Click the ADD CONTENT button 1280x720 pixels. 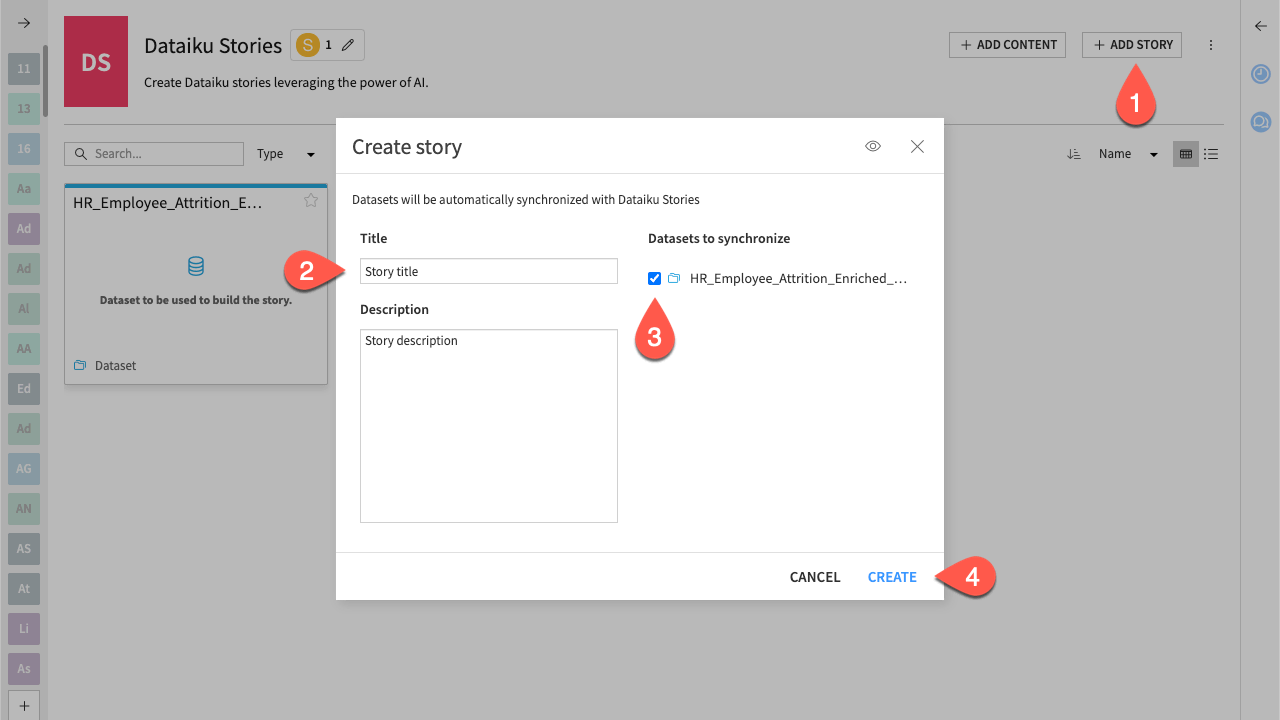(1007, 44)
